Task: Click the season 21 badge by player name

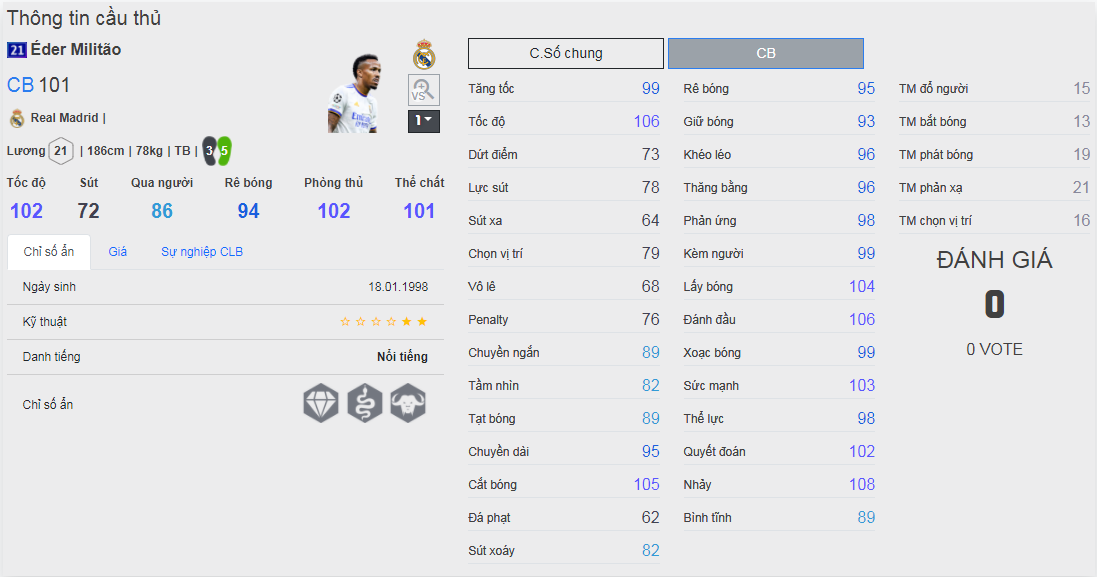Action: point(17,50)
